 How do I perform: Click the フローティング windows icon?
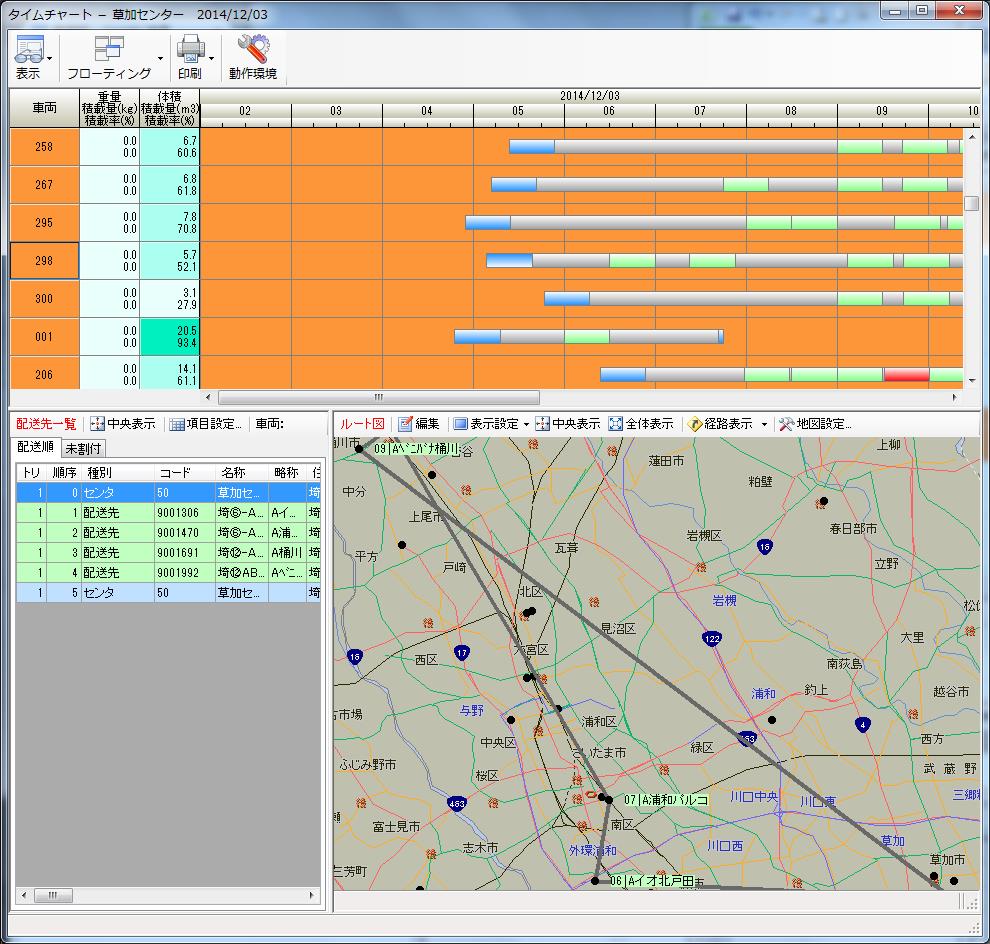pyautogui.click(x=108, y=49)
